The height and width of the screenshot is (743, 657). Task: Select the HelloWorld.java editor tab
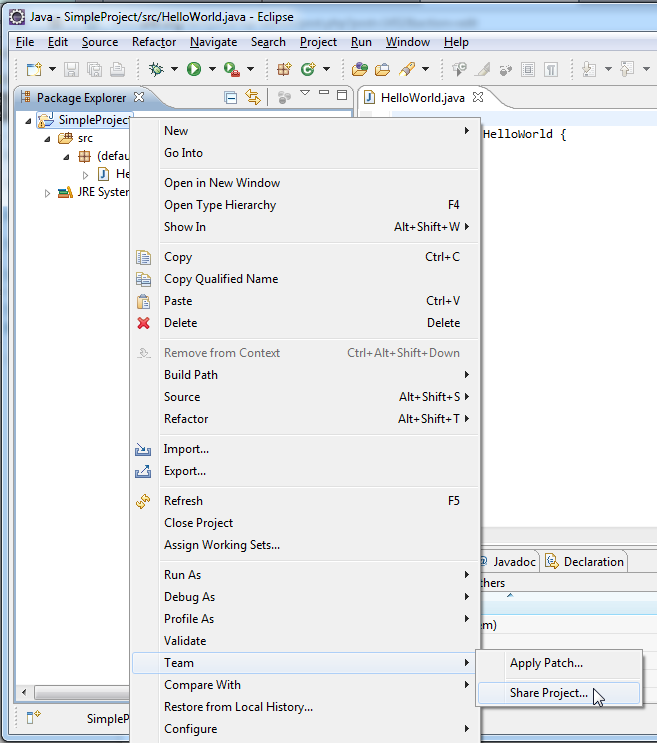pos(423,98)
